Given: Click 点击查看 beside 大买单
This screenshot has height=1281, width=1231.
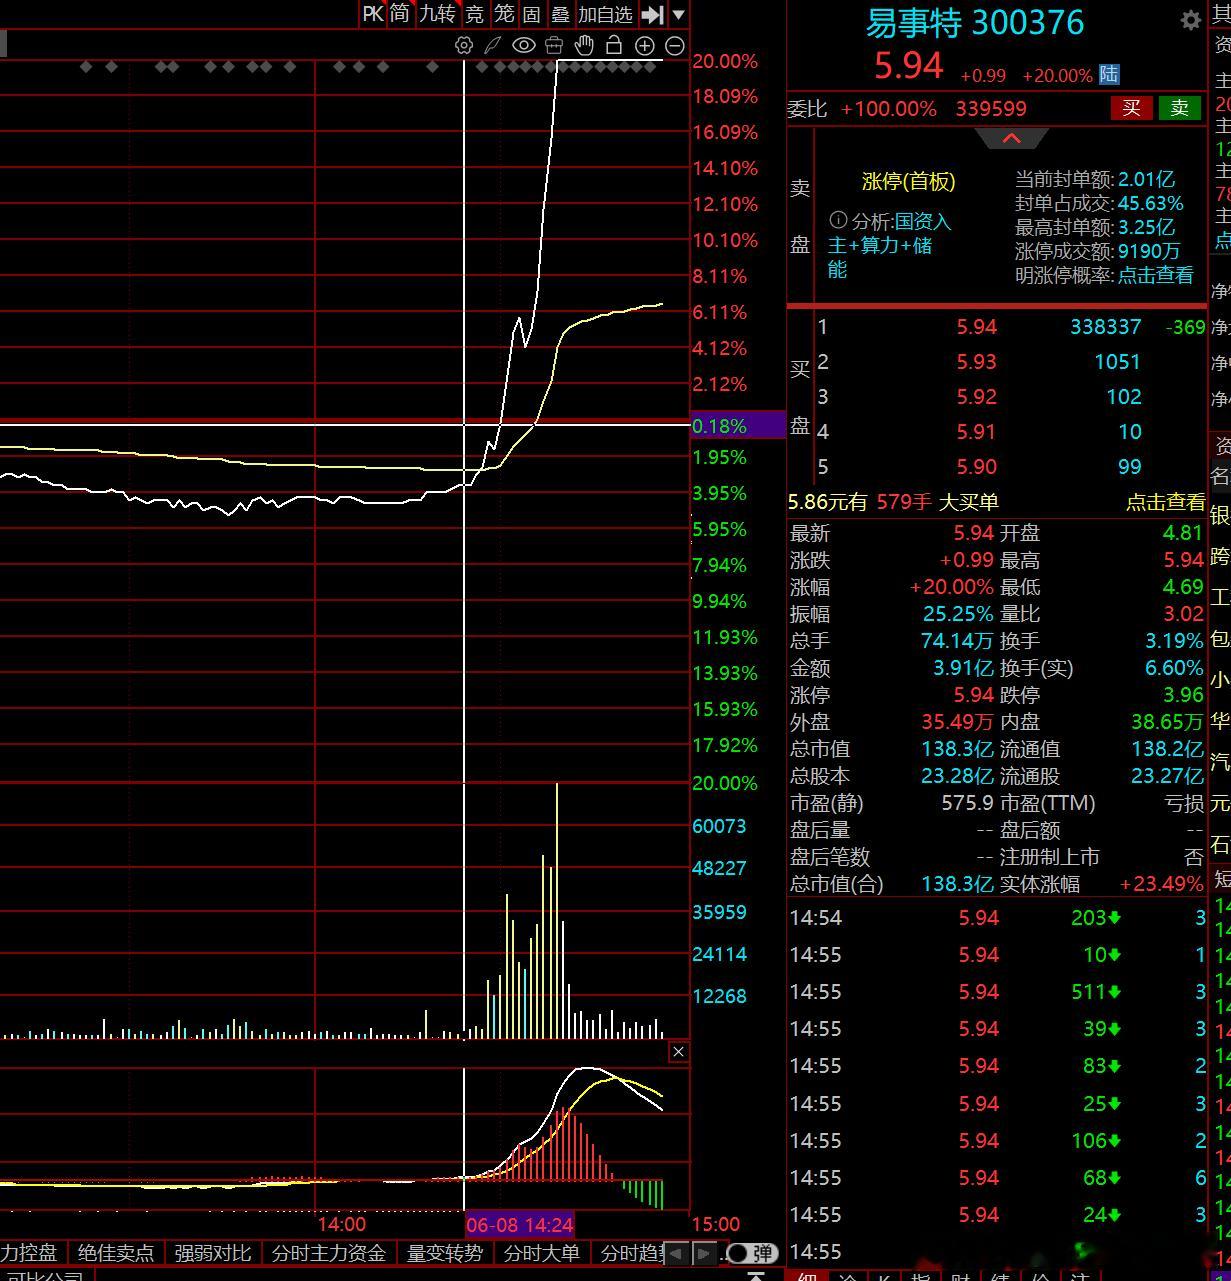Looking at the screenshot, I should pyautogui.click(x=1165, y=502).
